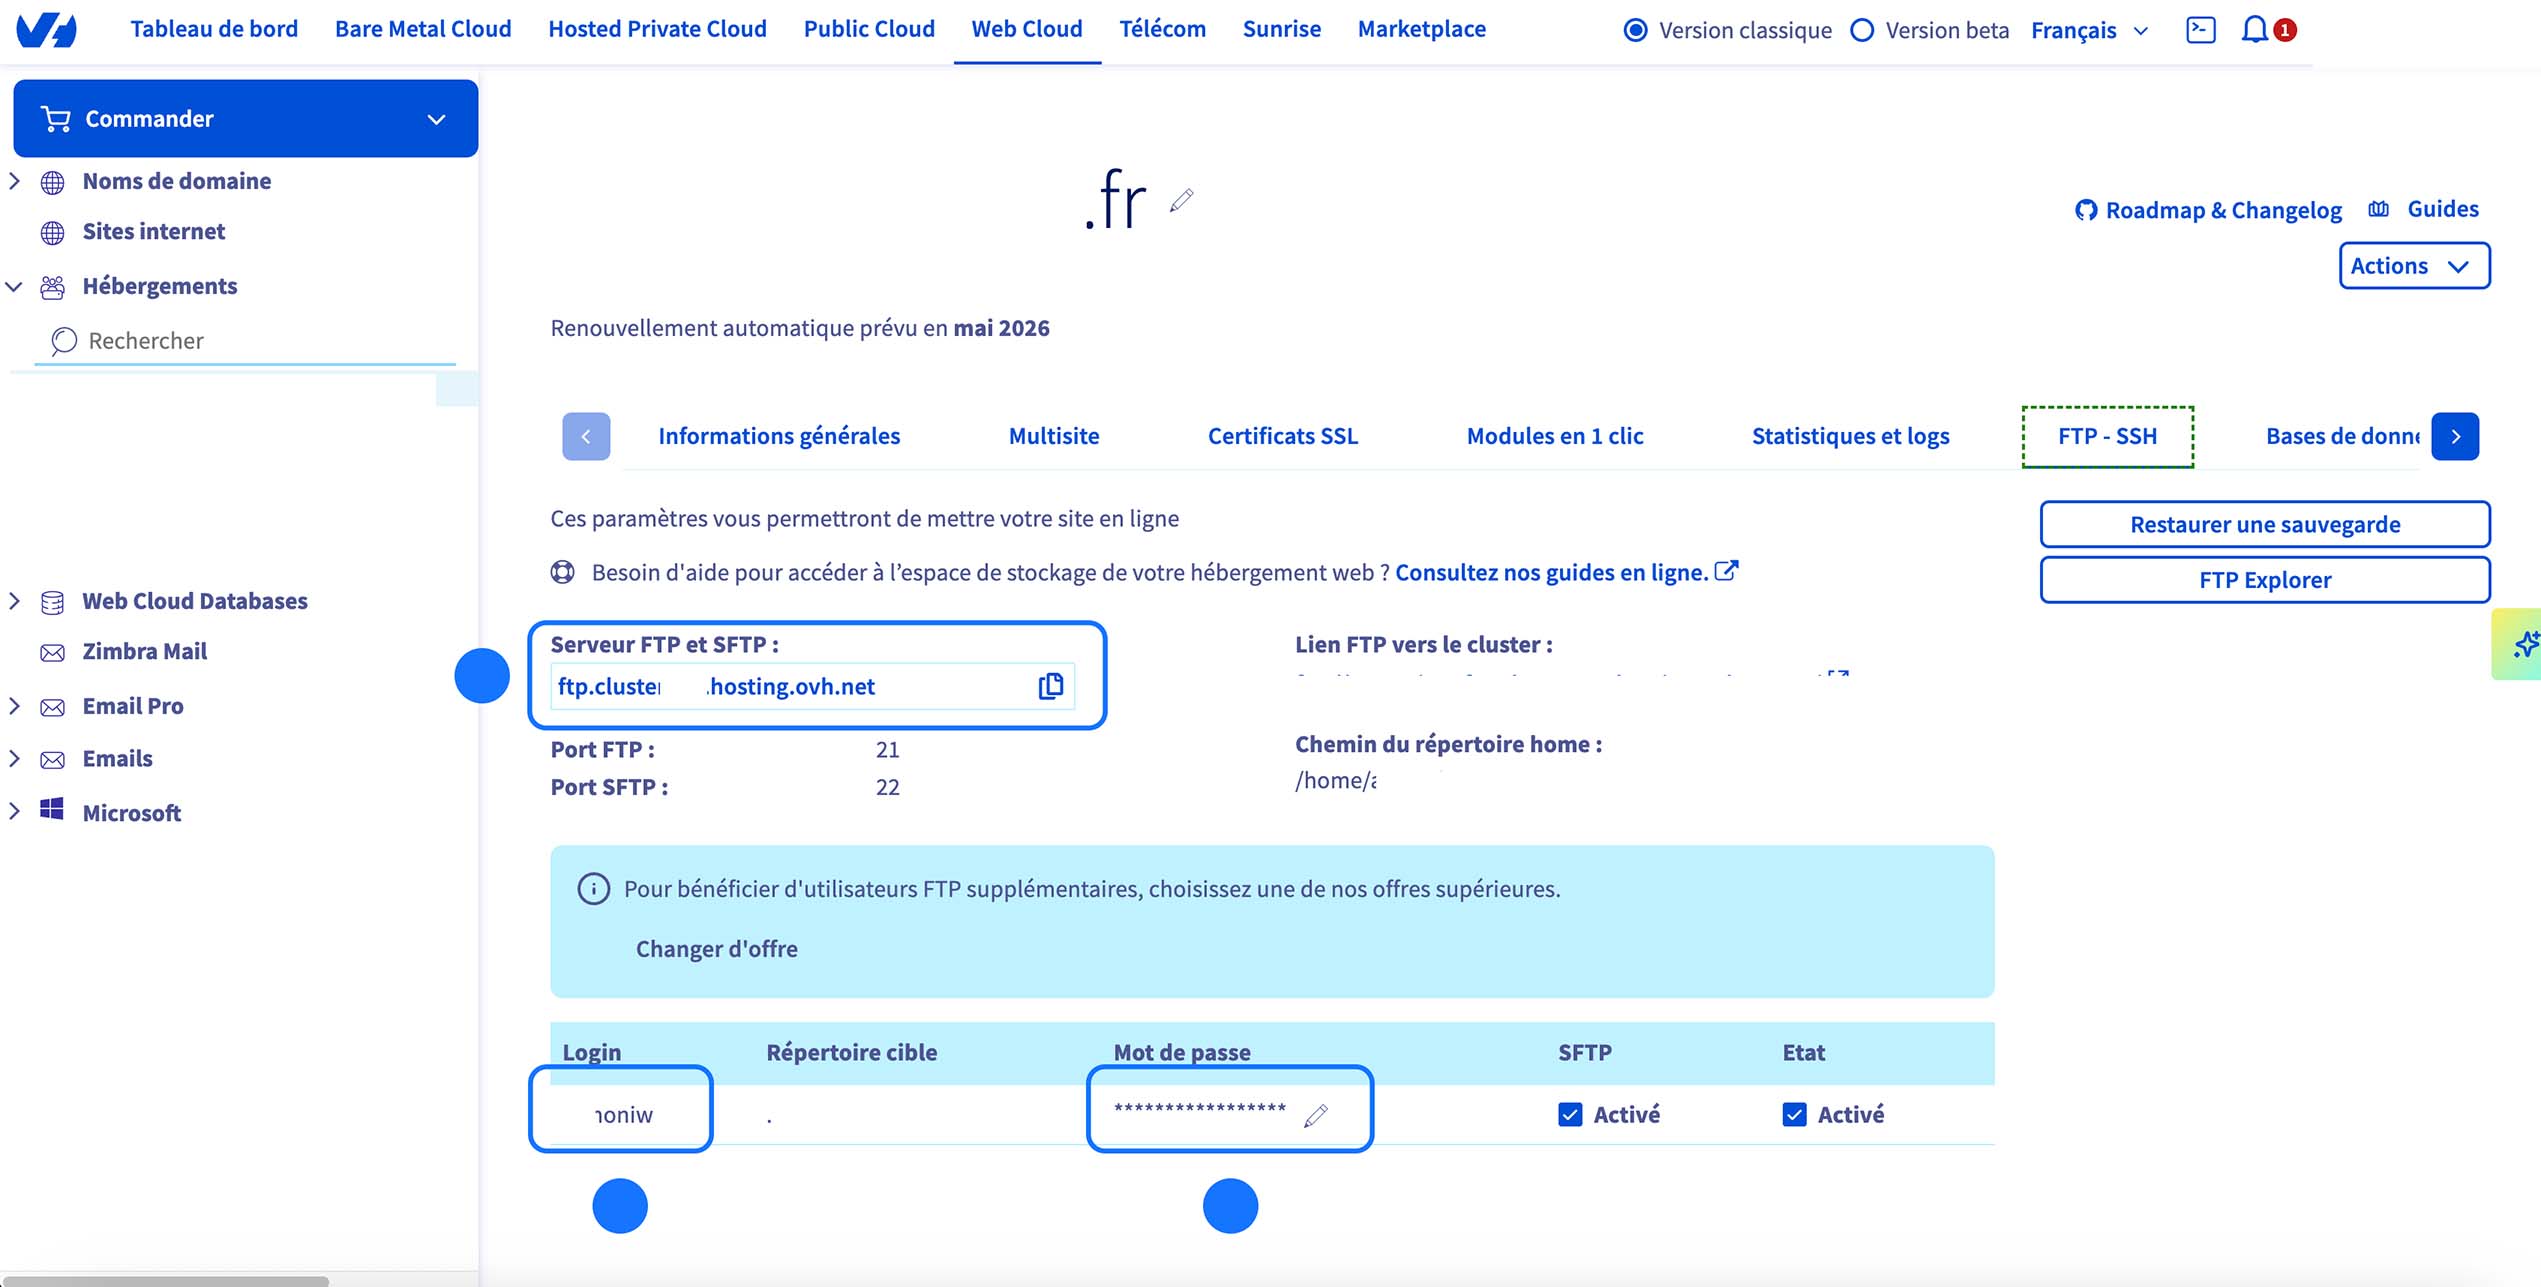Open the Télécom menu item

coord(1162,29)
